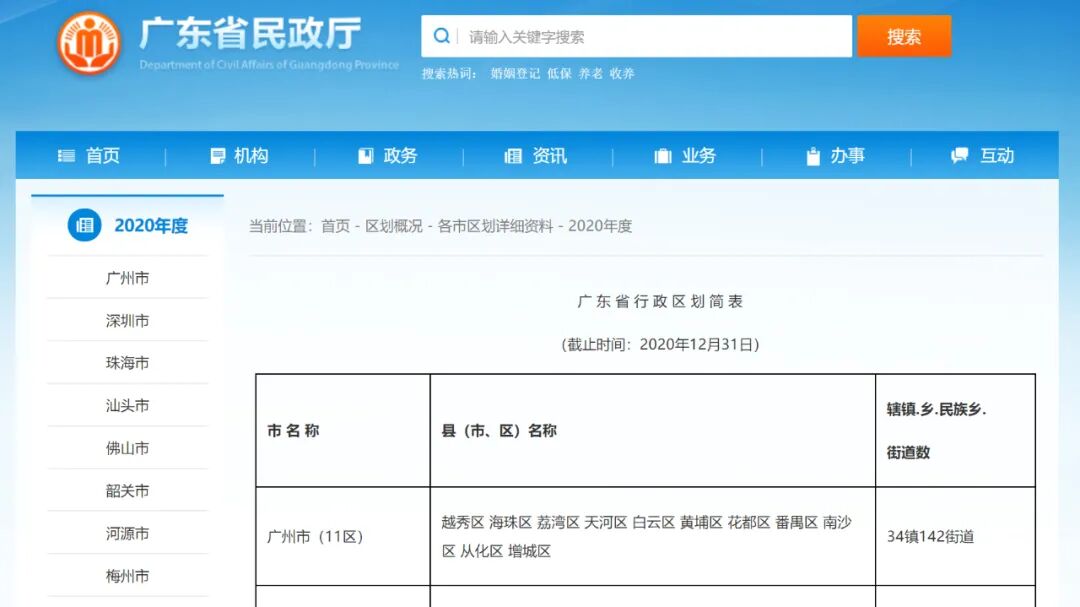Screen dimensions: 1080x607
Task: Select hot search term 养老
Action: point(590,74)
